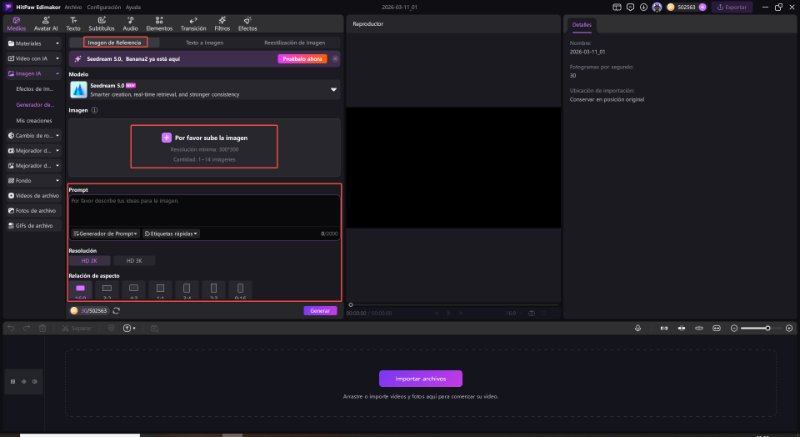The image size is (800, 437).
Task: Open the Transición tool
Action: 192,24
